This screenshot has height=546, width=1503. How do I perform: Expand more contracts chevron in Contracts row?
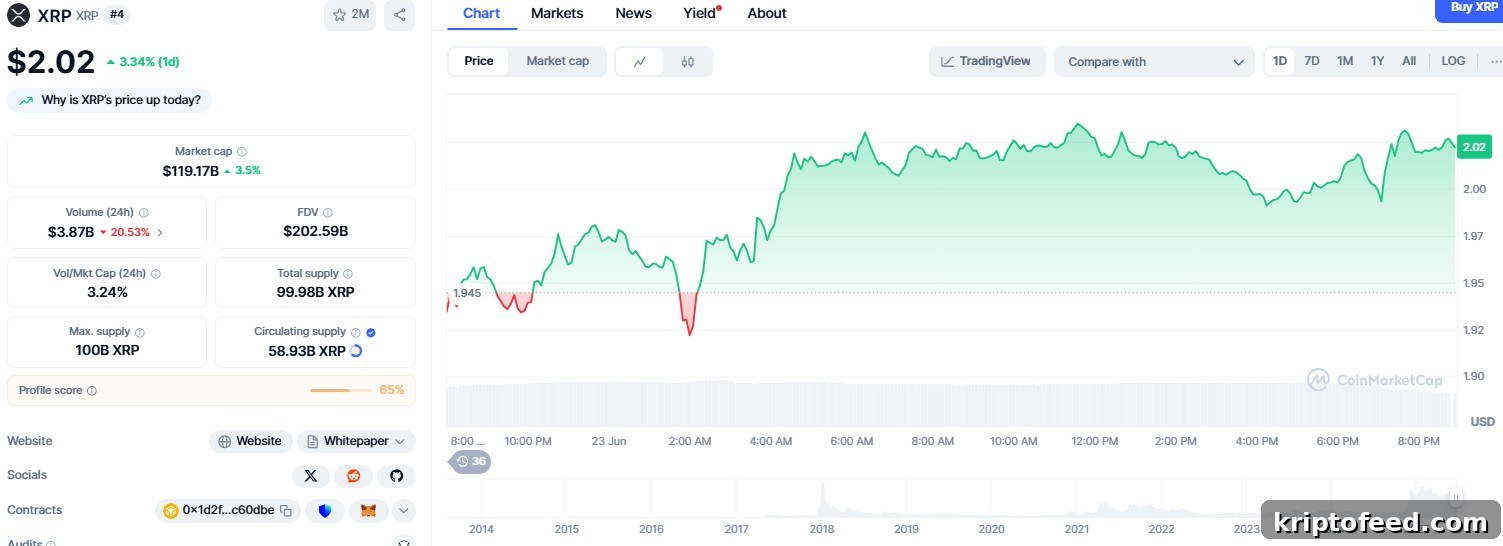click(403, 511)
